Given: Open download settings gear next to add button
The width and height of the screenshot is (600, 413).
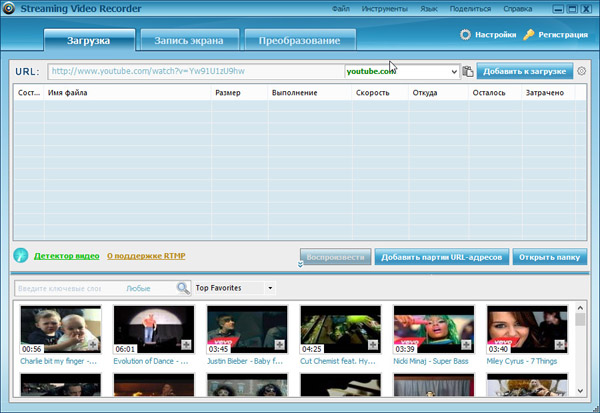Looking at the screenshot, I should click(x=581, y=72).
